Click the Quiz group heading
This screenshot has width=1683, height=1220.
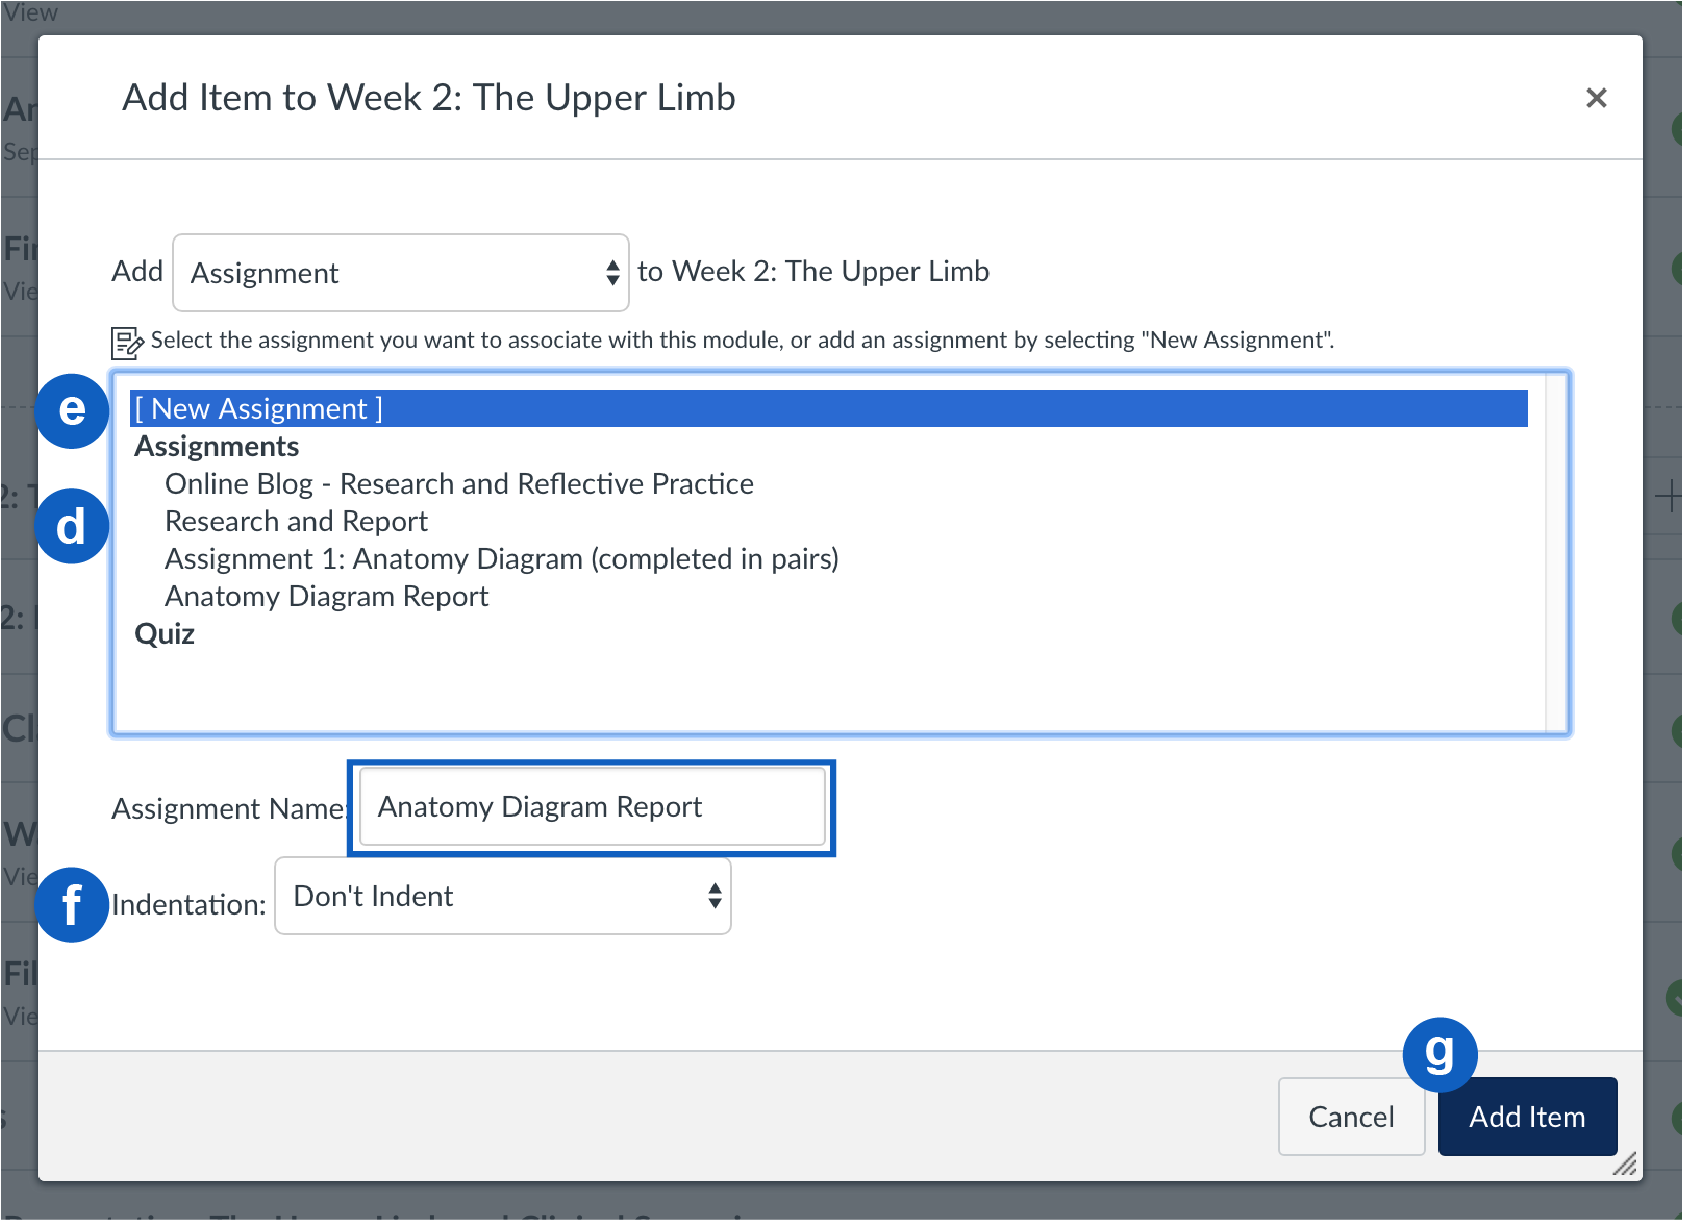[x=165, y=634]
